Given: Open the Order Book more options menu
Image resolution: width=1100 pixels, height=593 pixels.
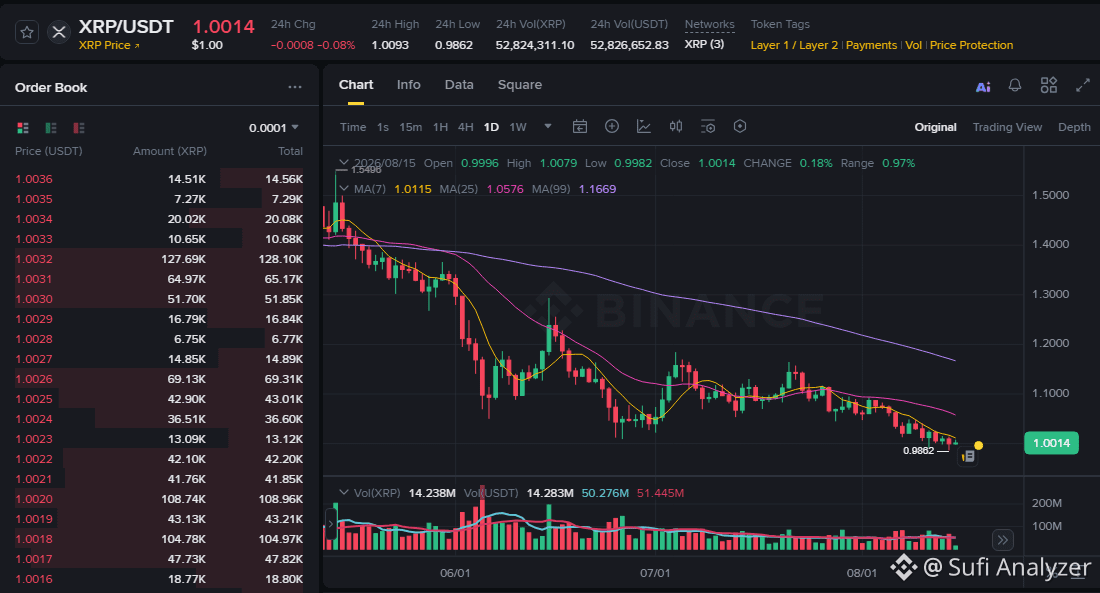Looking at the screenshot, I should point(295,87).
